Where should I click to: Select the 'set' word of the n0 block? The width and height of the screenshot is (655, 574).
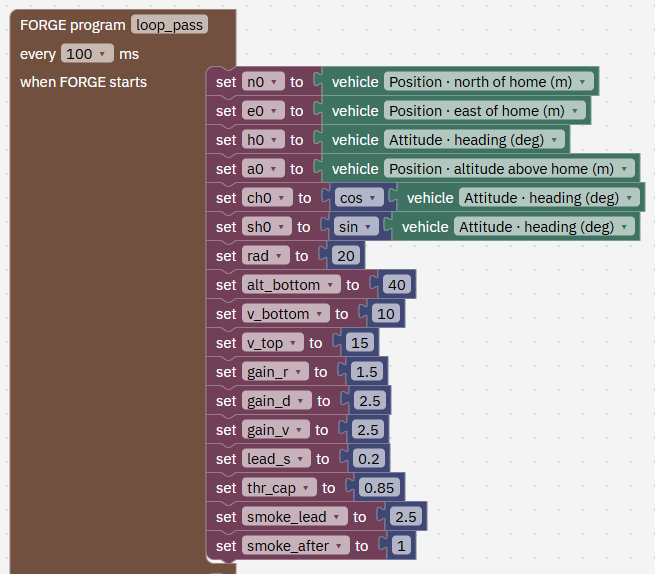pyautogui.click(x=226, y=82)
